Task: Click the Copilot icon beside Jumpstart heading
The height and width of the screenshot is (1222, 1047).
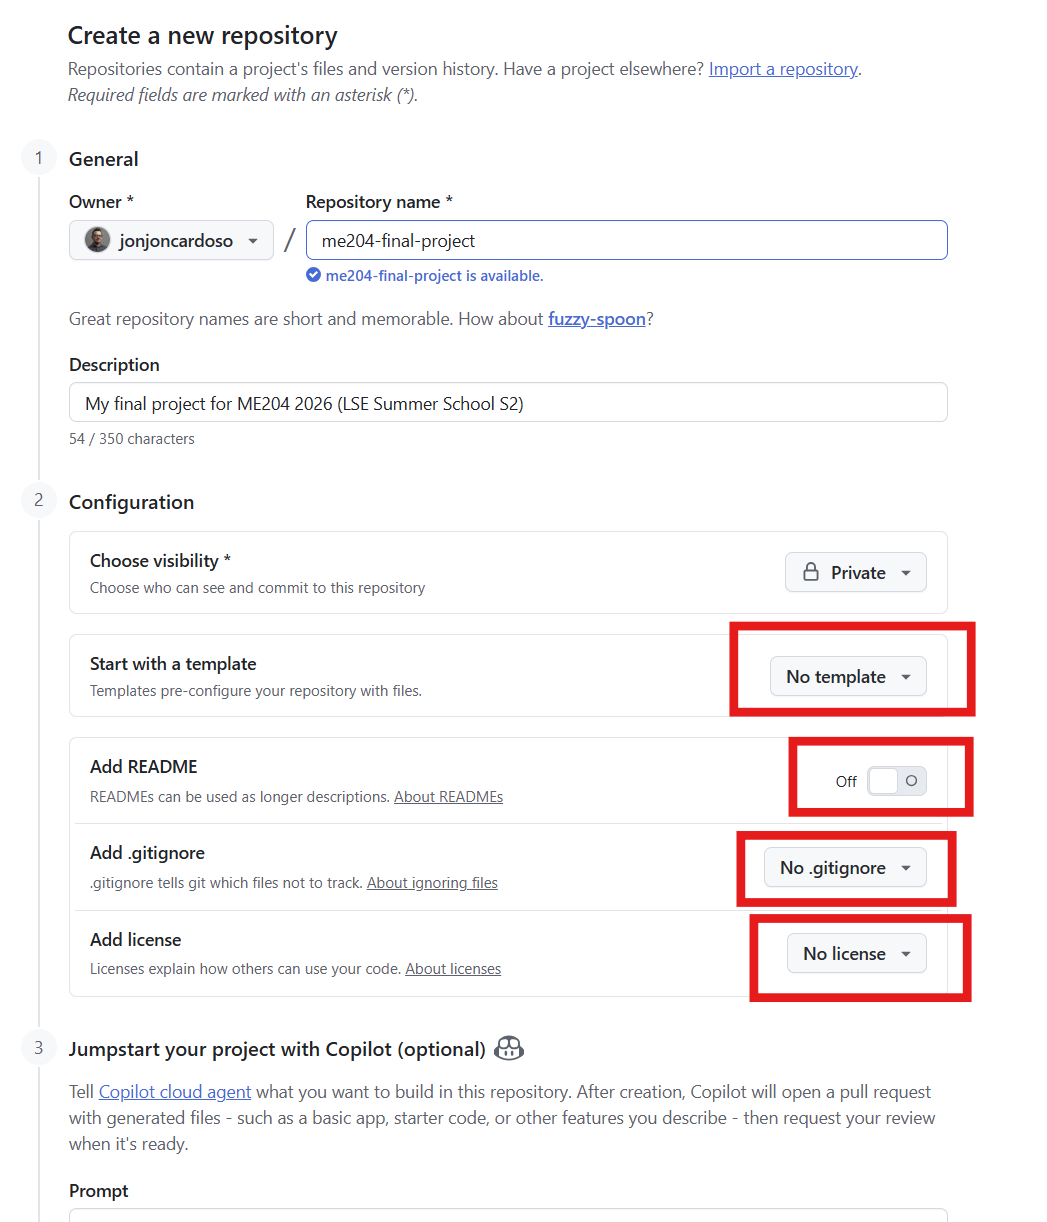Action: coord(509,1048)
